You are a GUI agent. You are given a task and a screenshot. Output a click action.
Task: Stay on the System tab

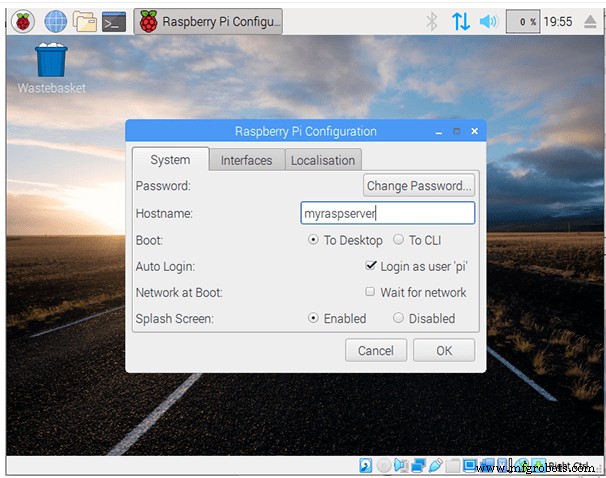point(170,160)
